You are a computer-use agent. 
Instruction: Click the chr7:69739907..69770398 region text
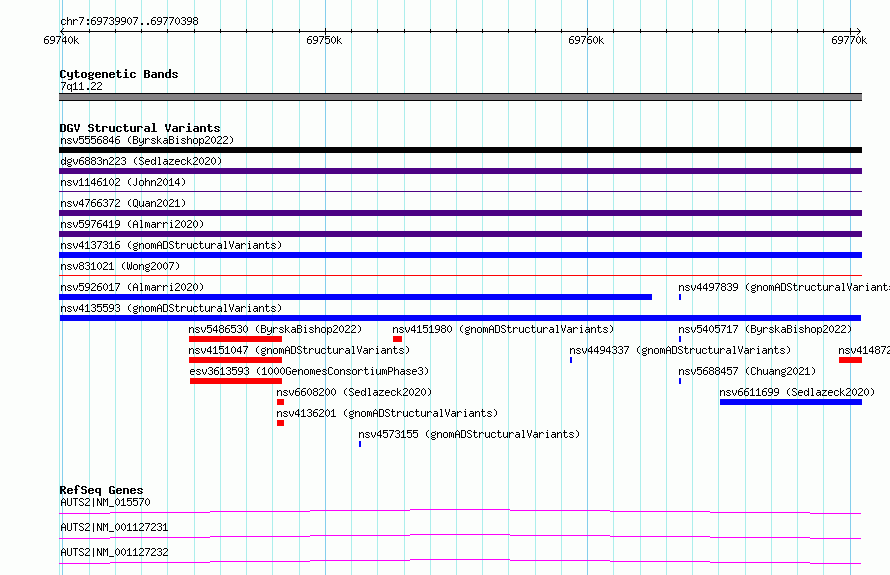pos(129,22)
